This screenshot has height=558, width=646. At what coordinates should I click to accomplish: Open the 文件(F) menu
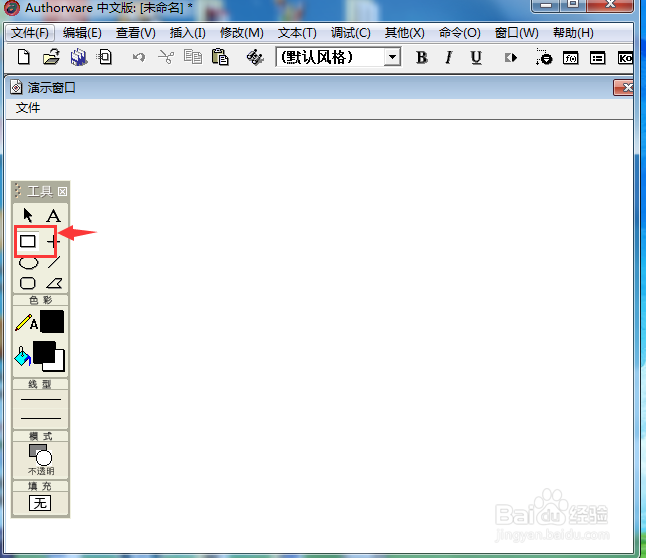[30, 33]
